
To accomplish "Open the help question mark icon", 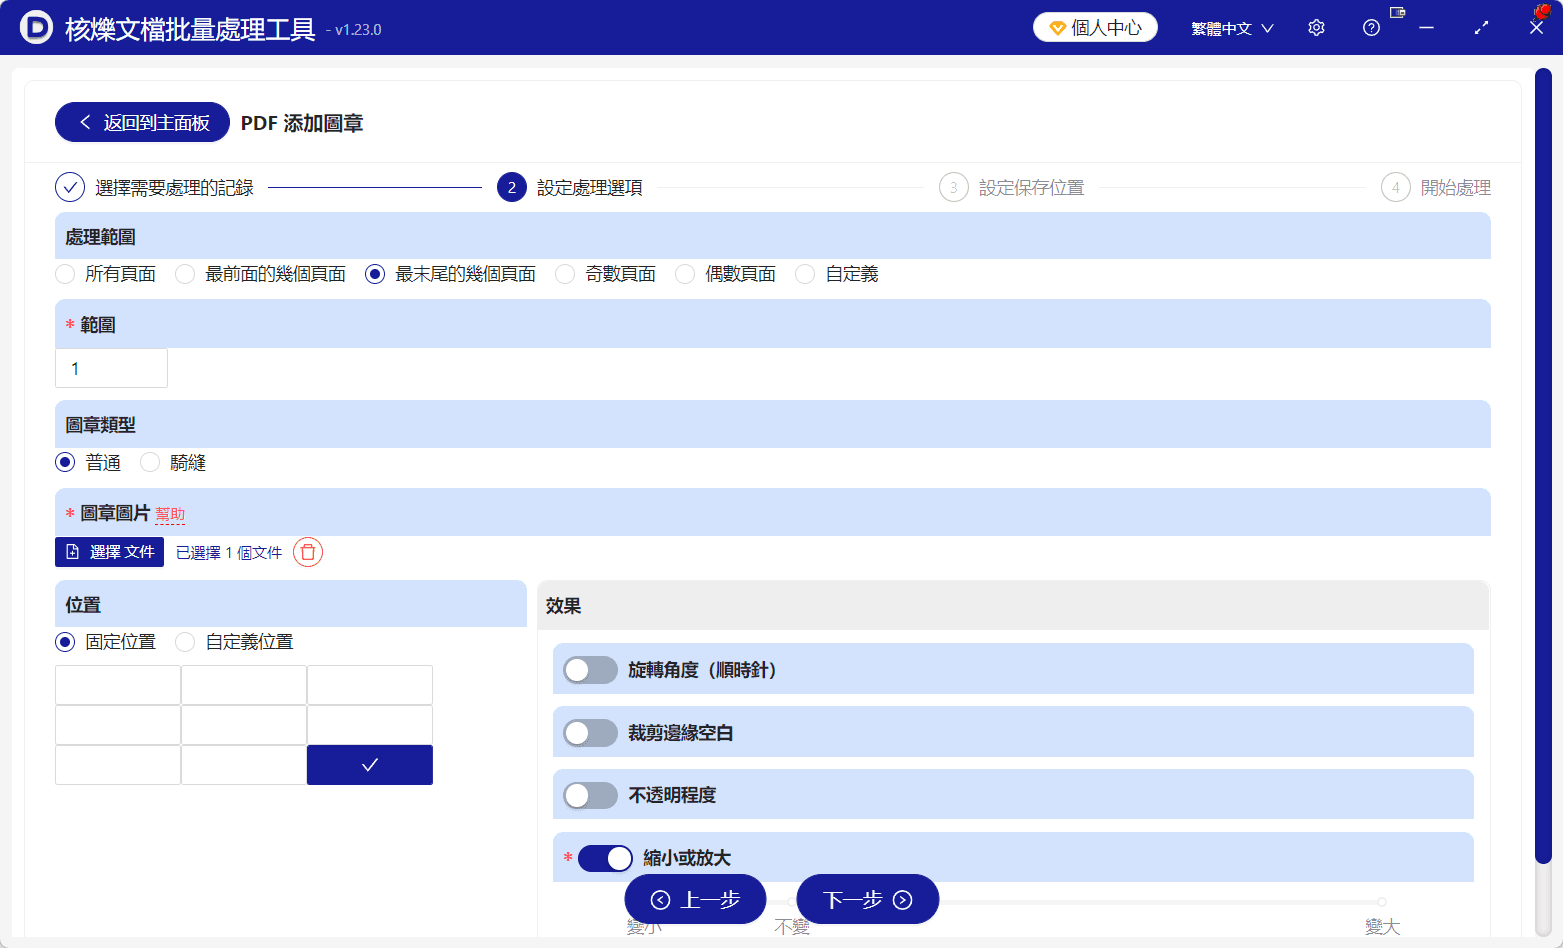I will coord(1371,28).
